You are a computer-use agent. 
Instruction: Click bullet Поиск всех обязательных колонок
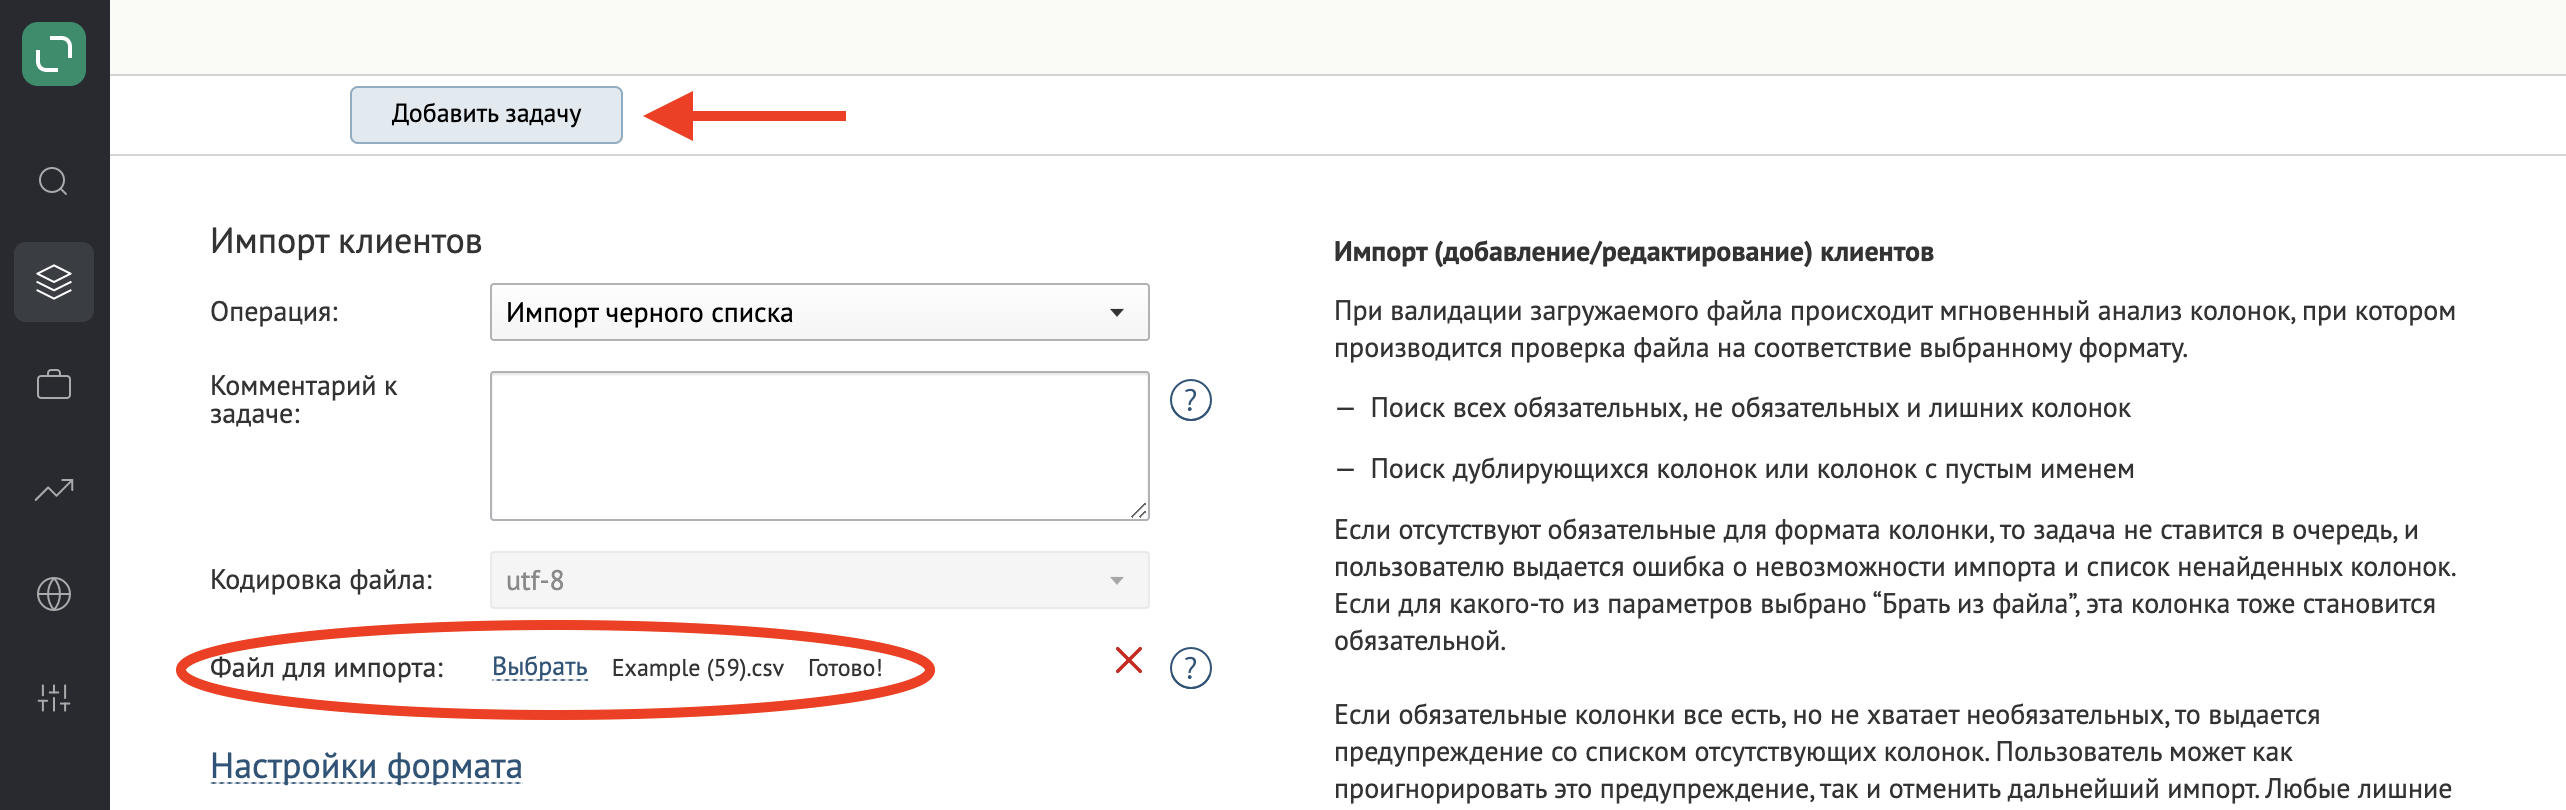(x=1751, y=408)
